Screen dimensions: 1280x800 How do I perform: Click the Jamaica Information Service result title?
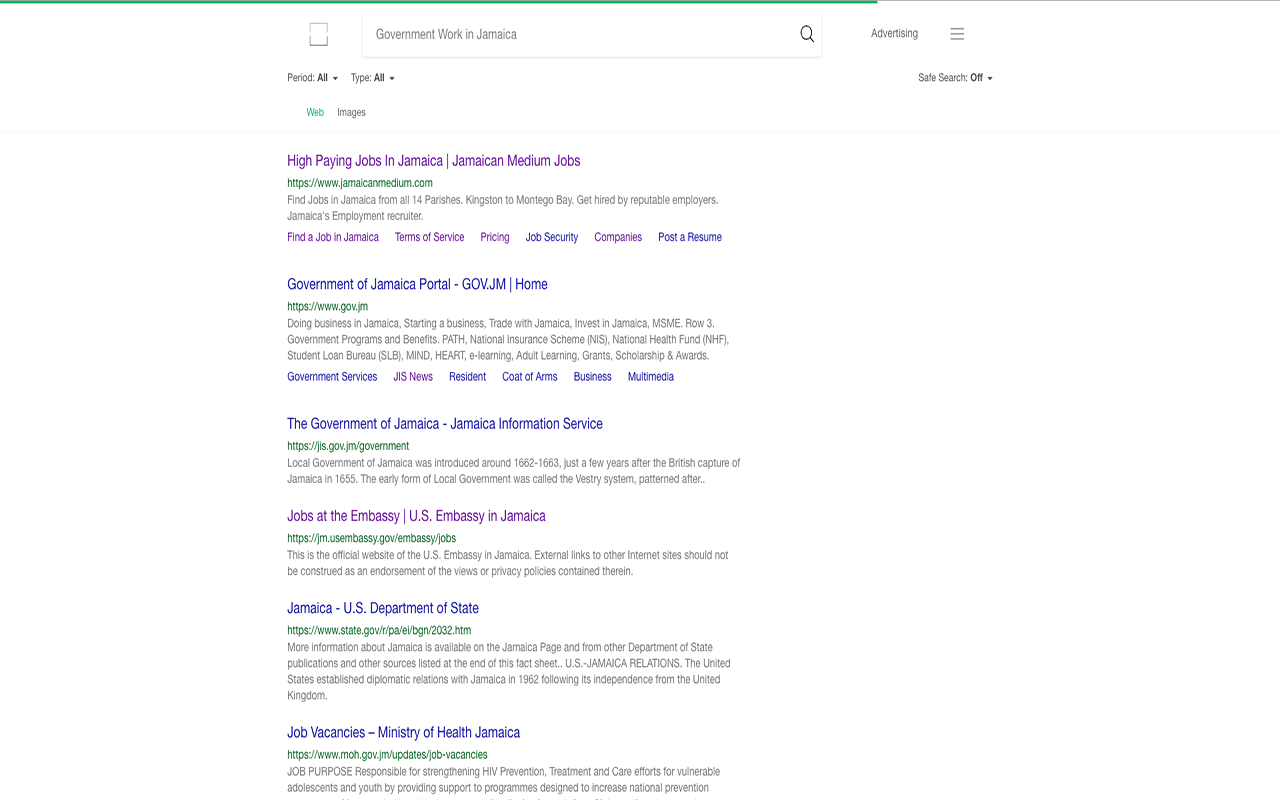tap(444, 424)
